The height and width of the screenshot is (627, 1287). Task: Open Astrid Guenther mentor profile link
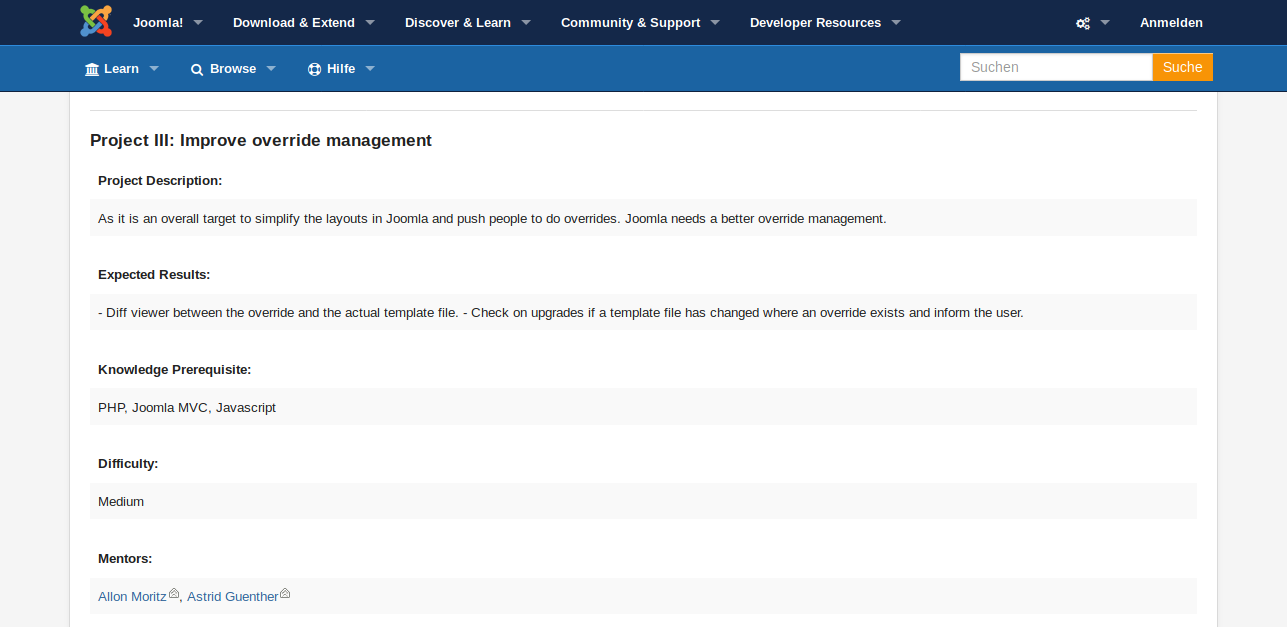point(232,597)
